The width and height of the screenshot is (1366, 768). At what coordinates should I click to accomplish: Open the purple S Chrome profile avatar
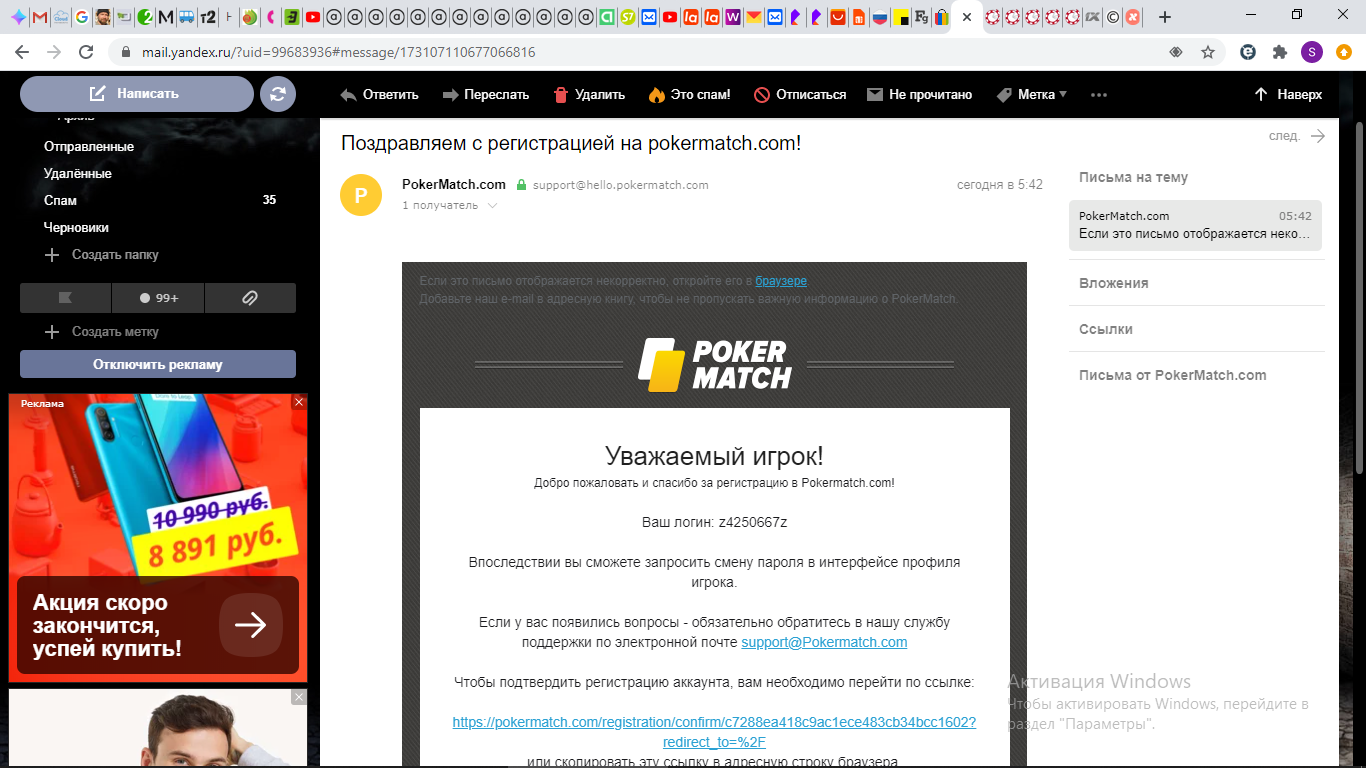click(1312, 52)
